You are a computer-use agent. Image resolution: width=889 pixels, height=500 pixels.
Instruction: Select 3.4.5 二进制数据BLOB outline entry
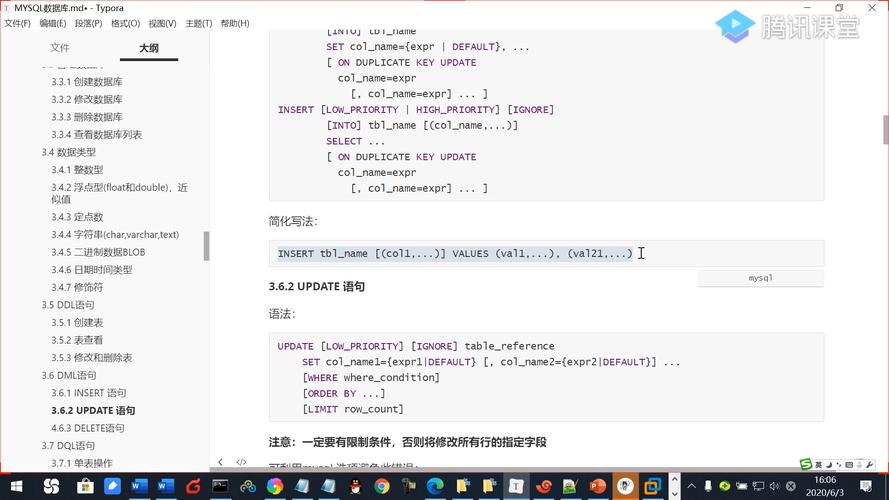[98, 252]
